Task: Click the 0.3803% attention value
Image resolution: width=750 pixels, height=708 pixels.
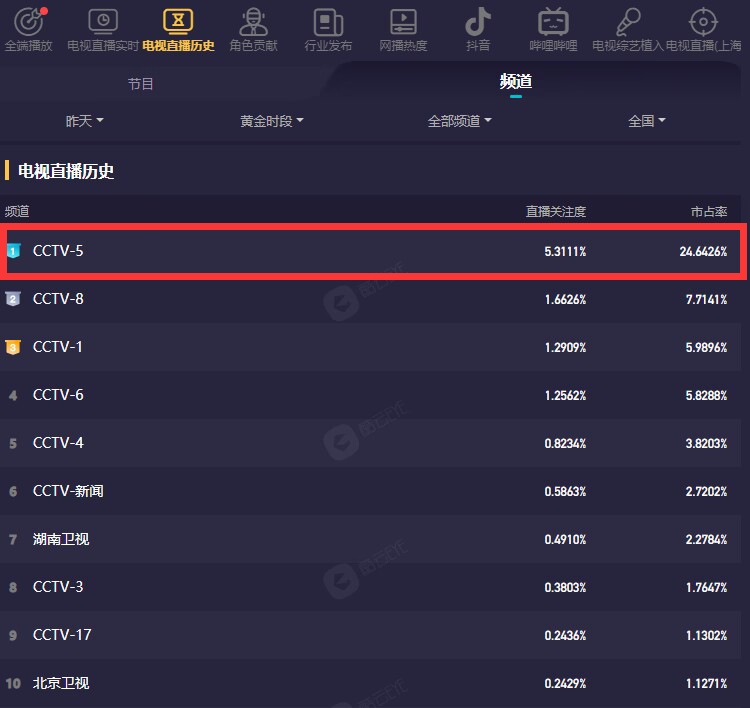Action: pyautogui.click(x=565, y=587)
